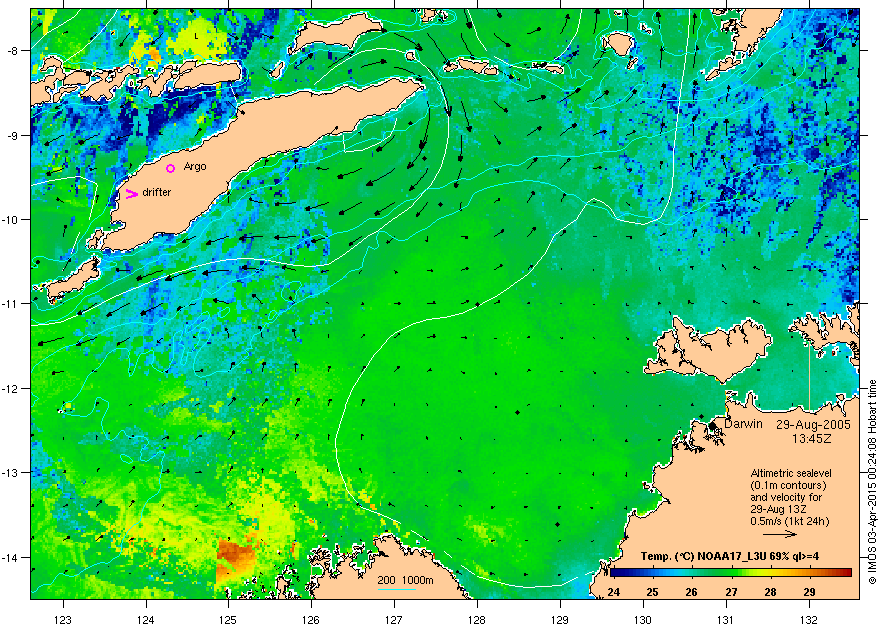Image resolution: width=880 pixels, height=630 pixels.
Task: Click the 'drifter' label
Action: pos(157,192)
